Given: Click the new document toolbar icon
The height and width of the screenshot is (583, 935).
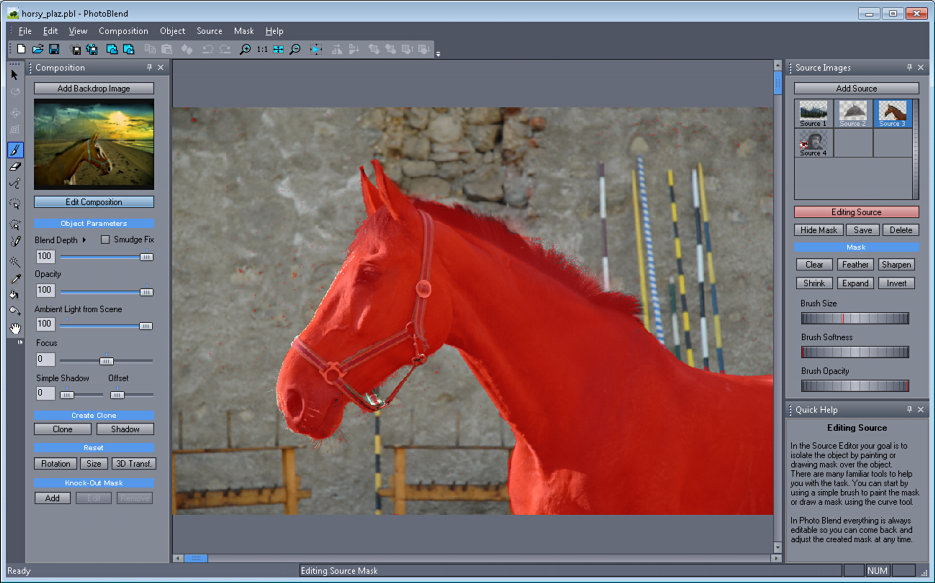Looking at the screenshot, I should [21, 49].
